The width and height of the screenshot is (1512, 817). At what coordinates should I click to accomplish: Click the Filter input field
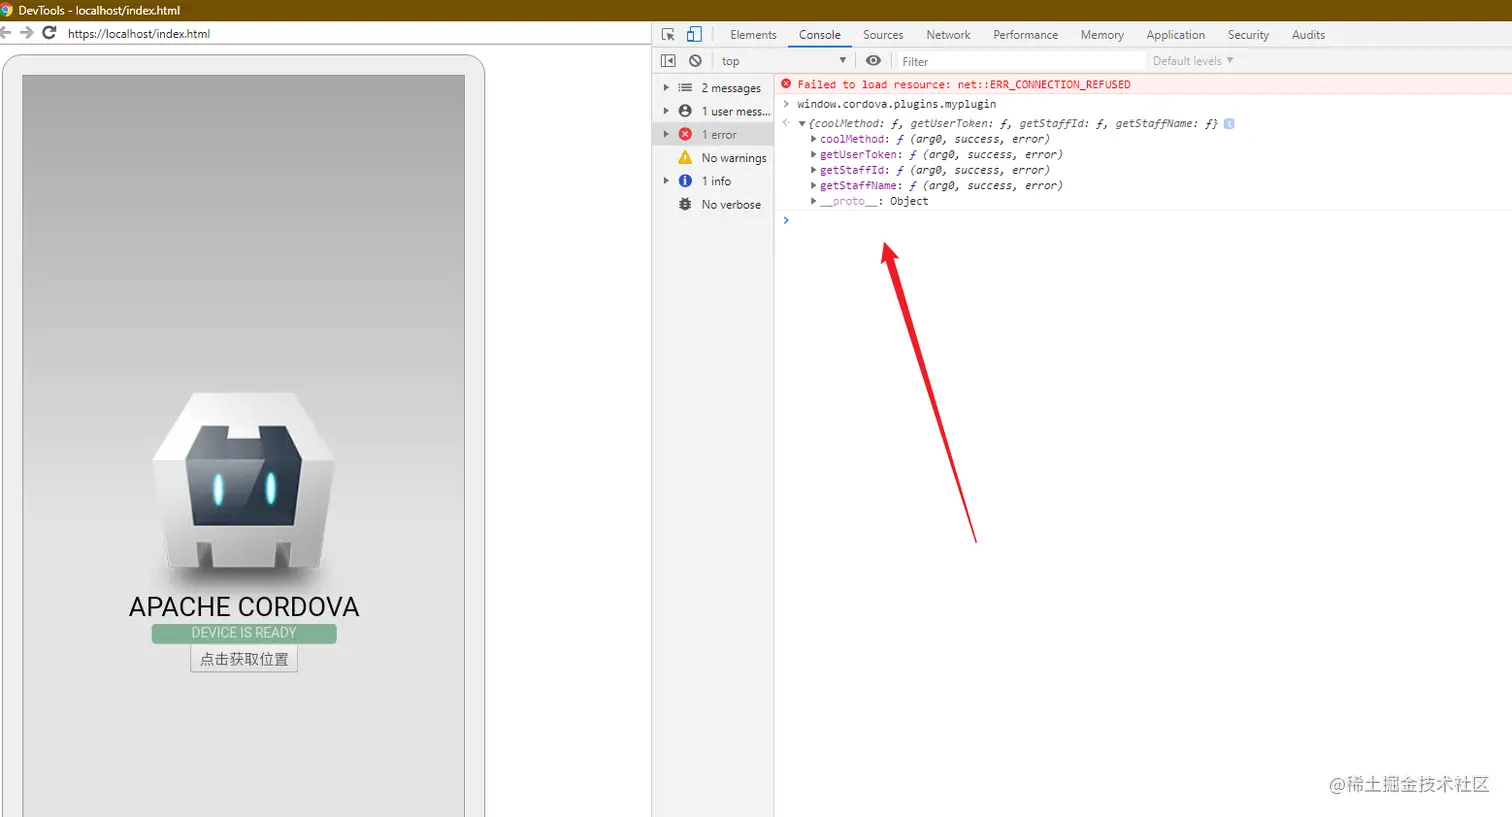(1020, 61)
